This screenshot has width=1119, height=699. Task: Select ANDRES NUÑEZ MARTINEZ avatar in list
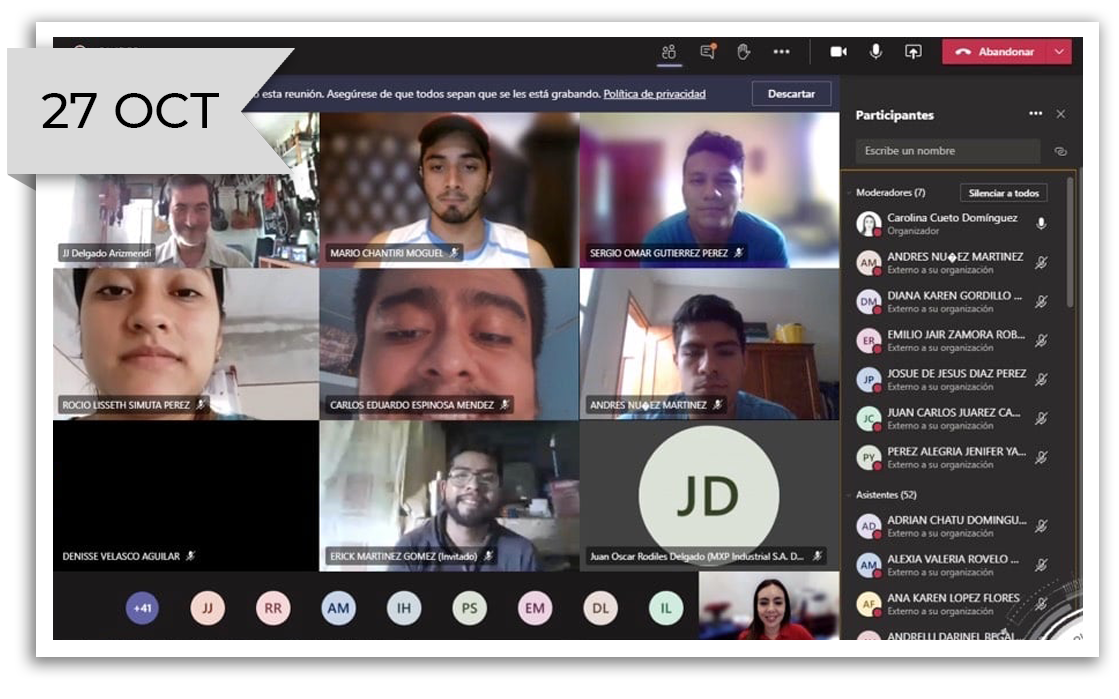869,263
